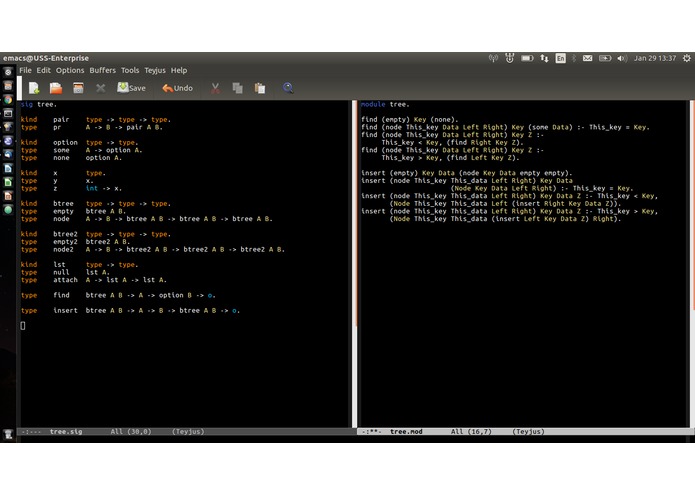Click the Chrome icon in the launcher
695x494 pixels.
8,99
